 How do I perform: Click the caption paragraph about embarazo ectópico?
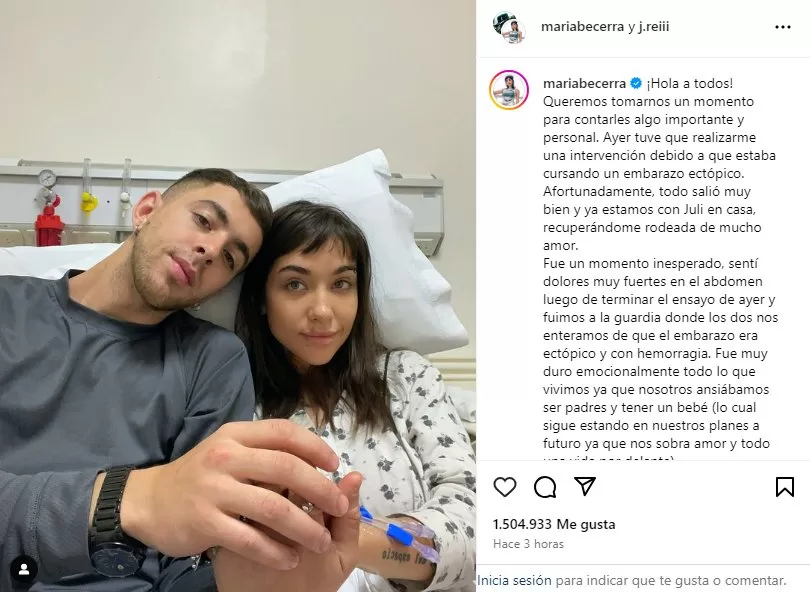659,164
